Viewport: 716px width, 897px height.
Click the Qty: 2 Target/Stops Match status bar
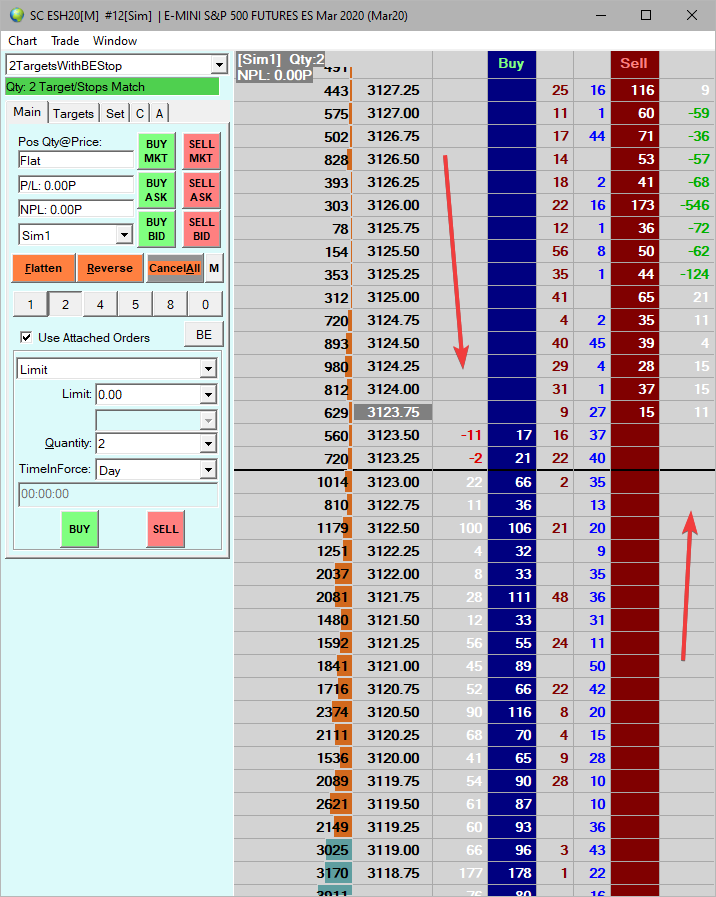112,87
